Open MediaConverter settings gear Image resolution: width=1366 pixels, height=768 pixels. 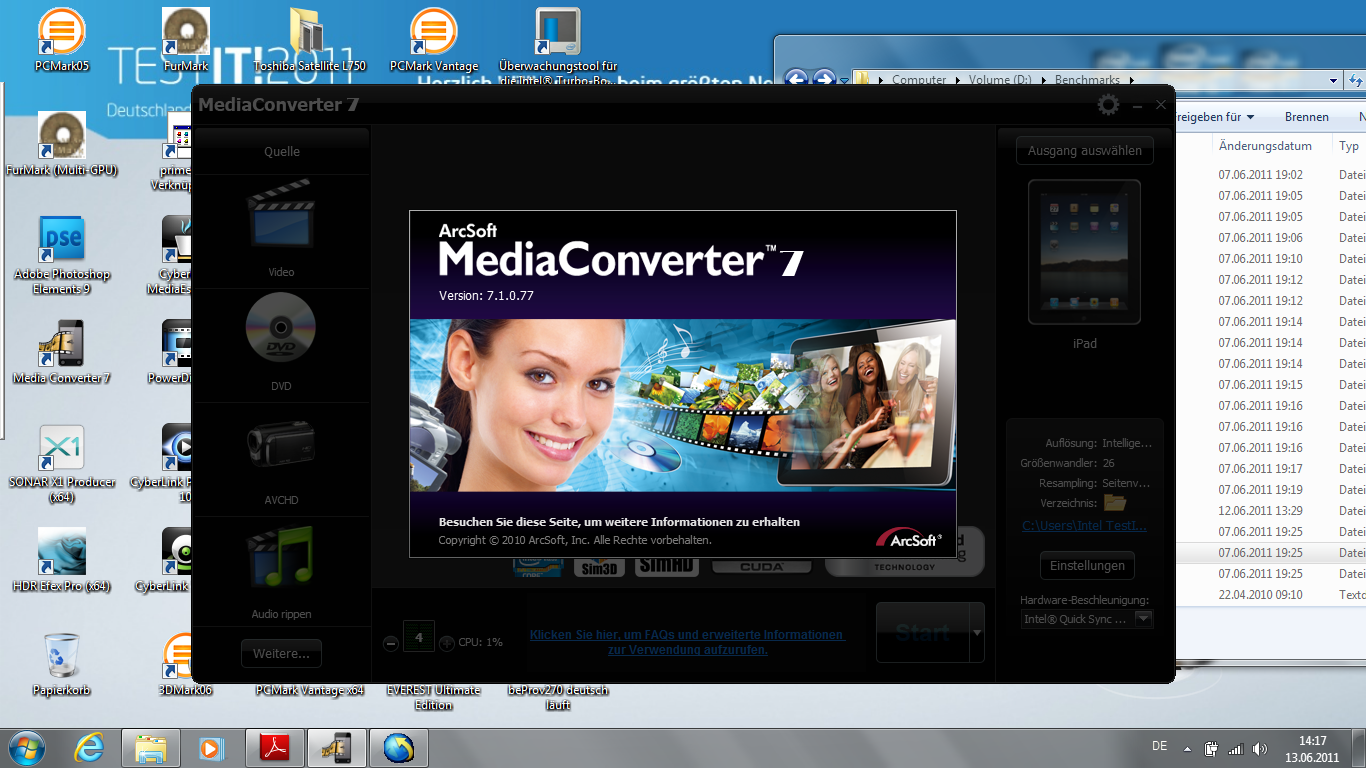pyautogui.click(x=1108, y=105)
